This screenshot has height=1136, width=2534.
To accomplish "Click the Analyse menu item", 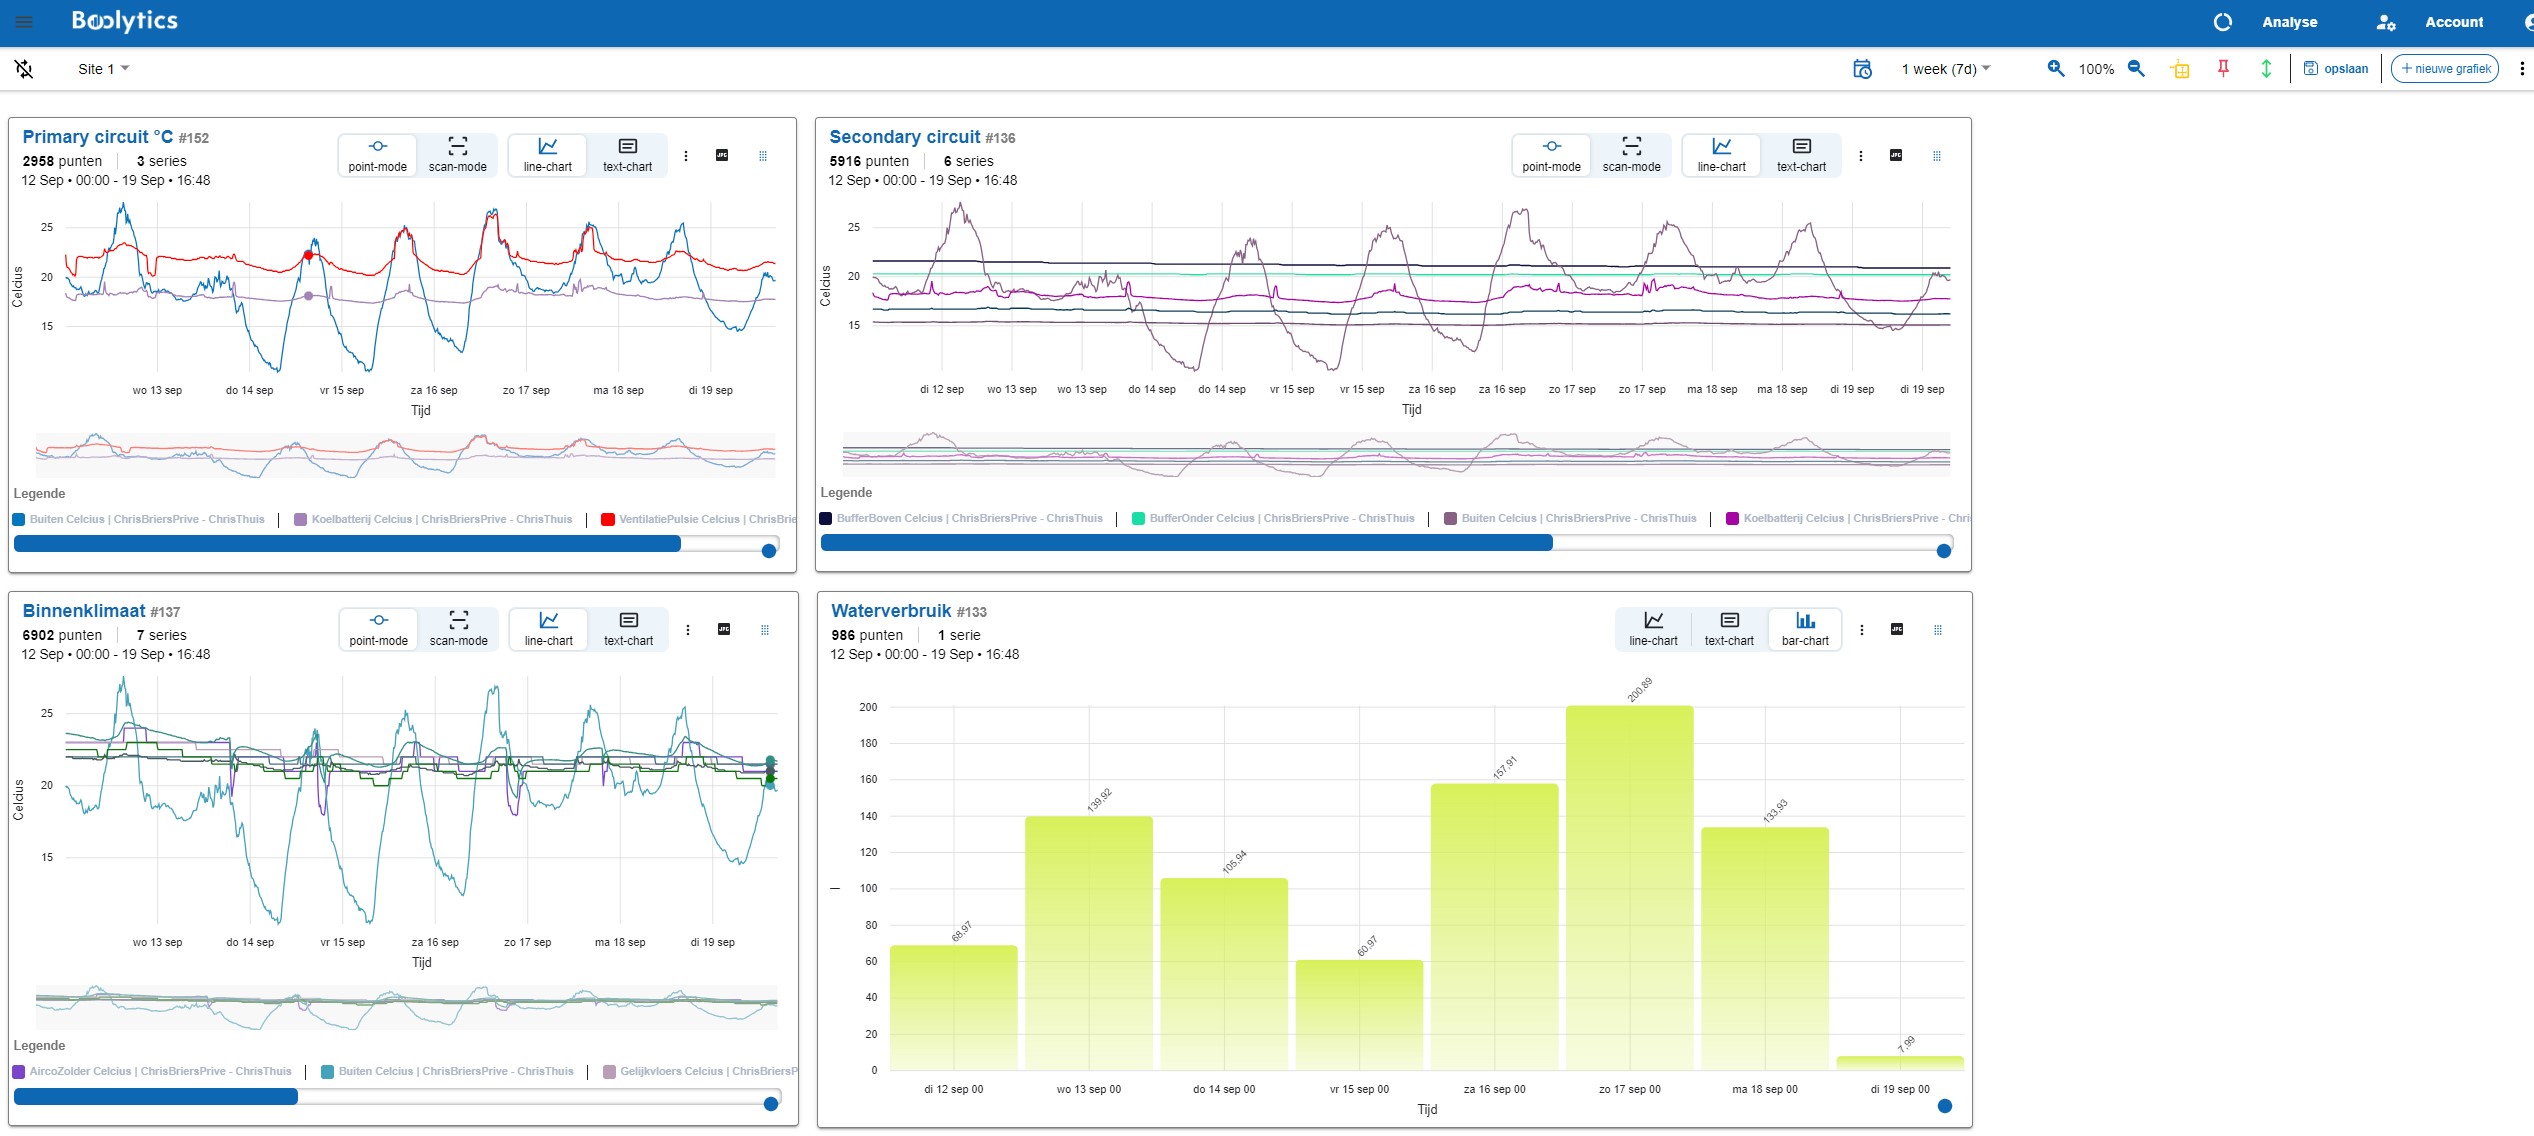I will (2289, 22).
